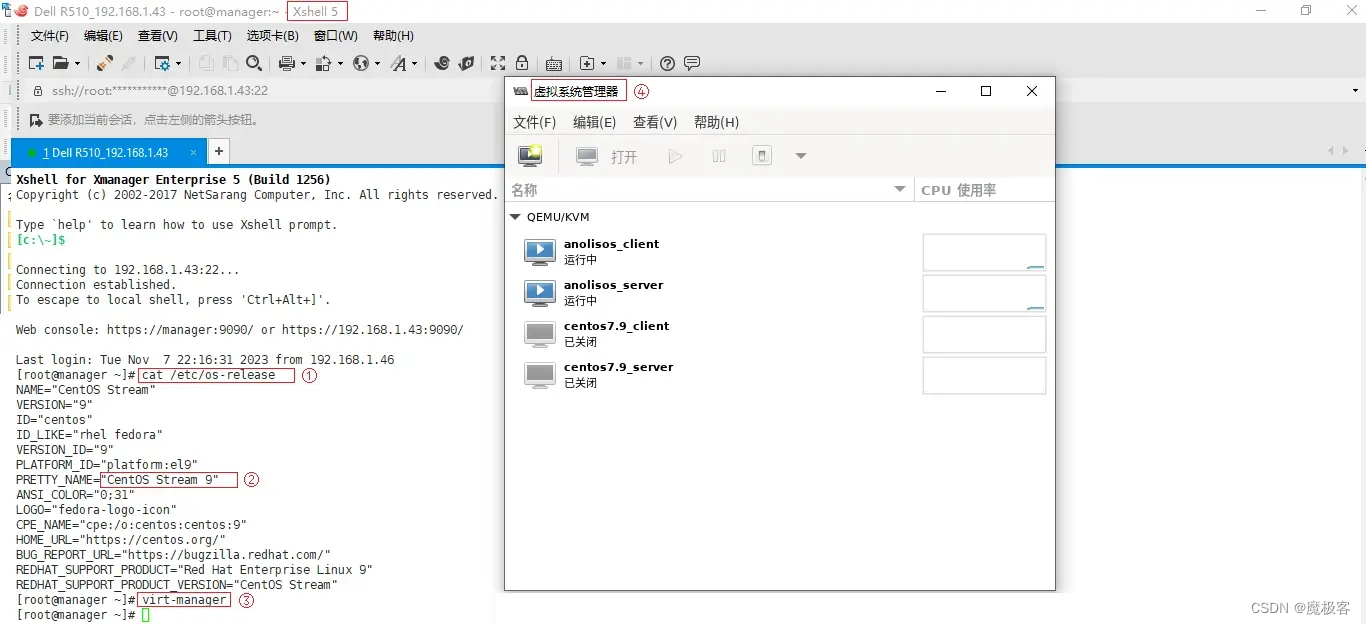Click the print icon in Xshell toolbar

pos(287,63)
